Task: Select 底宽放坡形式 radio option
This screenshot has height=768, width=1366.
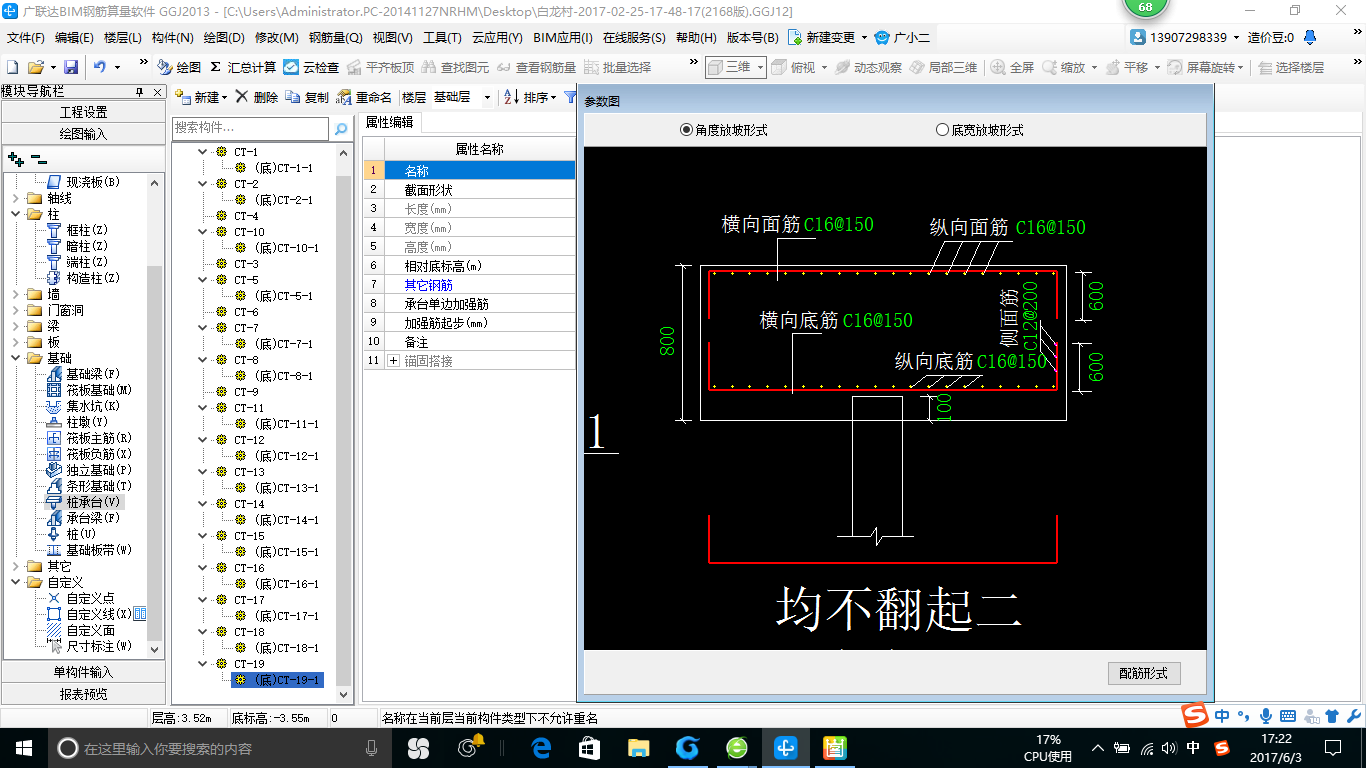Action: coord(980,130)
